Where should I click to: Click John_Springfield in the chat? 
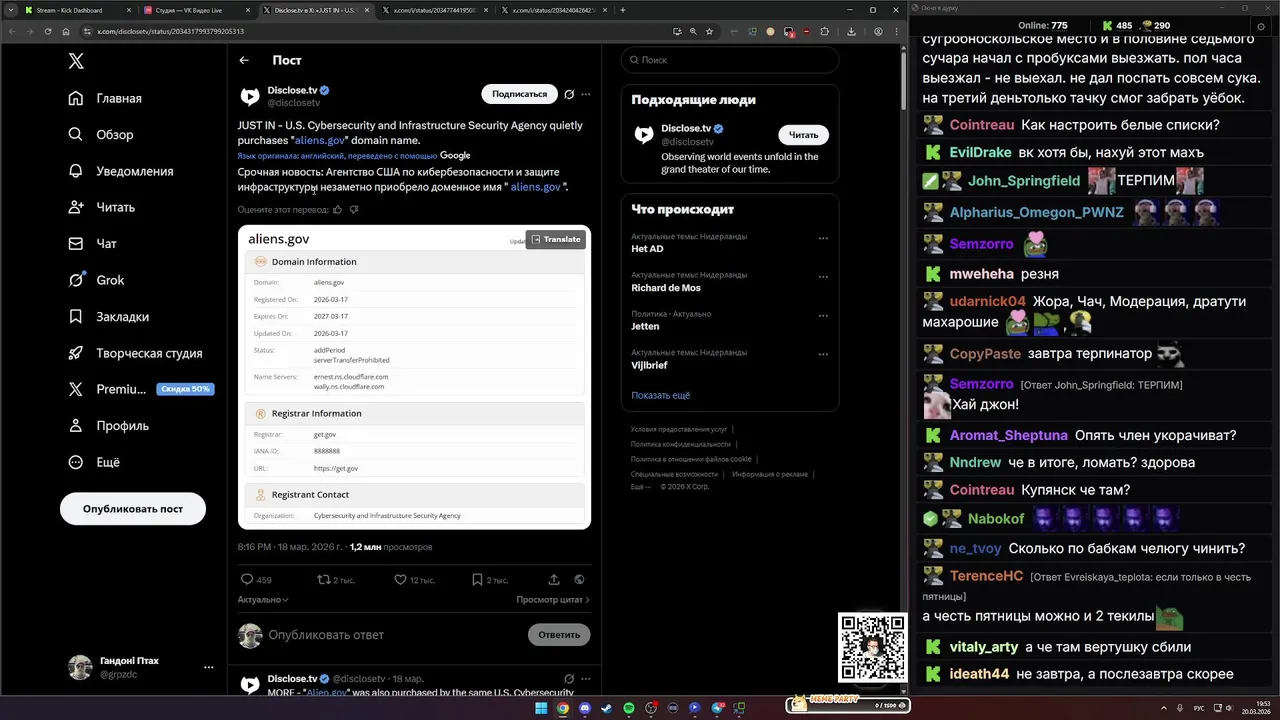click(1024, 181)
